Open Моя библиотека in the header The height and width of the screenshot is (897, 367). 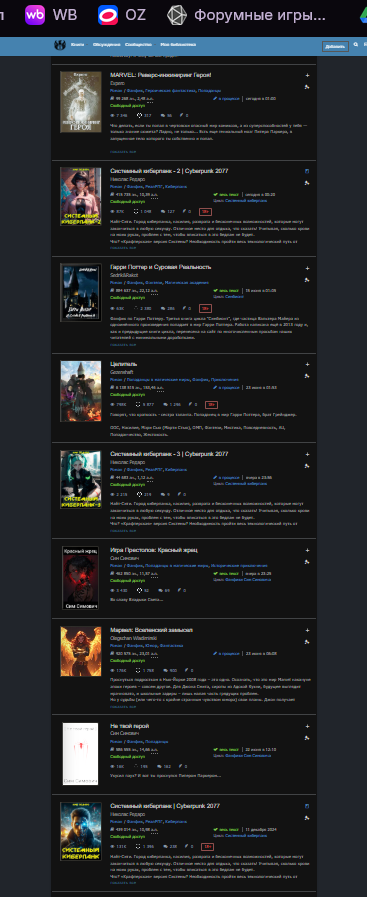tap(178, 44)
